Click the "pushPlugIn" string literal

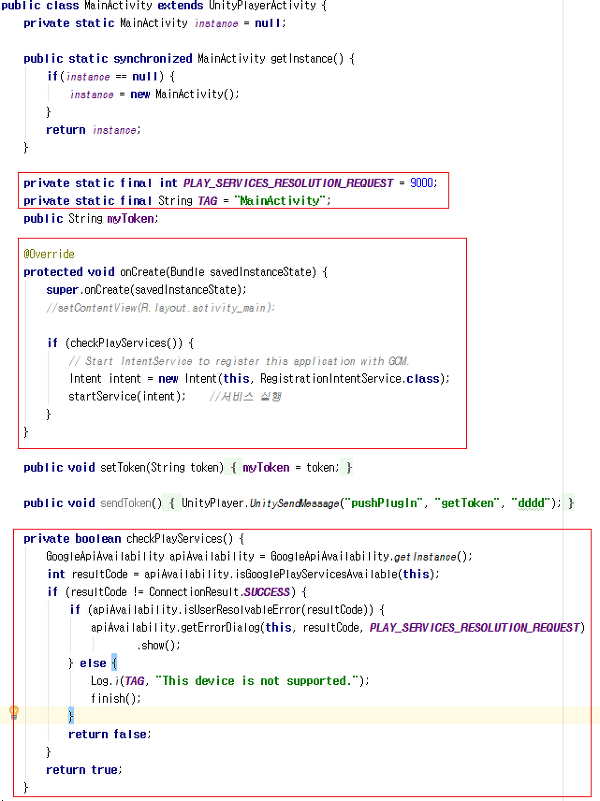pos(384,503)
